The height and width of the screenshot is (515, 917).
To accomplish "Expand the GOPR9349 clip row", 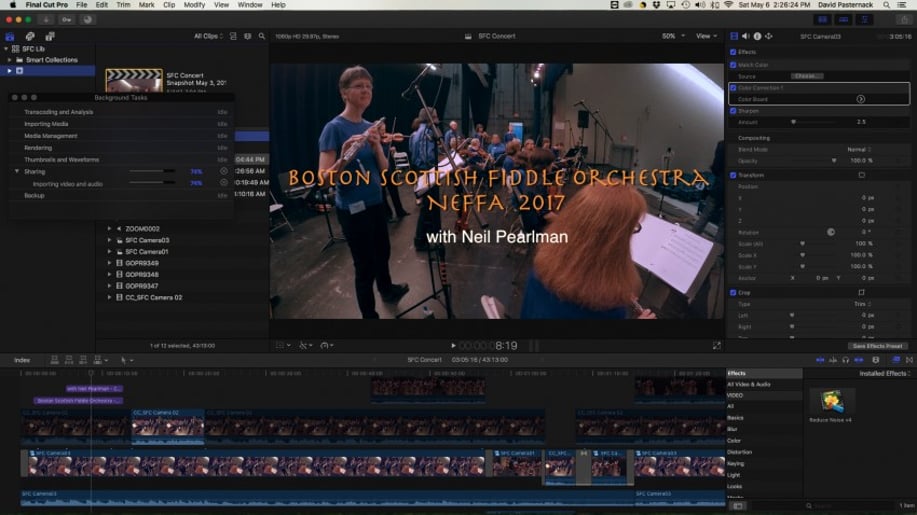I will (x=109, y=263).
